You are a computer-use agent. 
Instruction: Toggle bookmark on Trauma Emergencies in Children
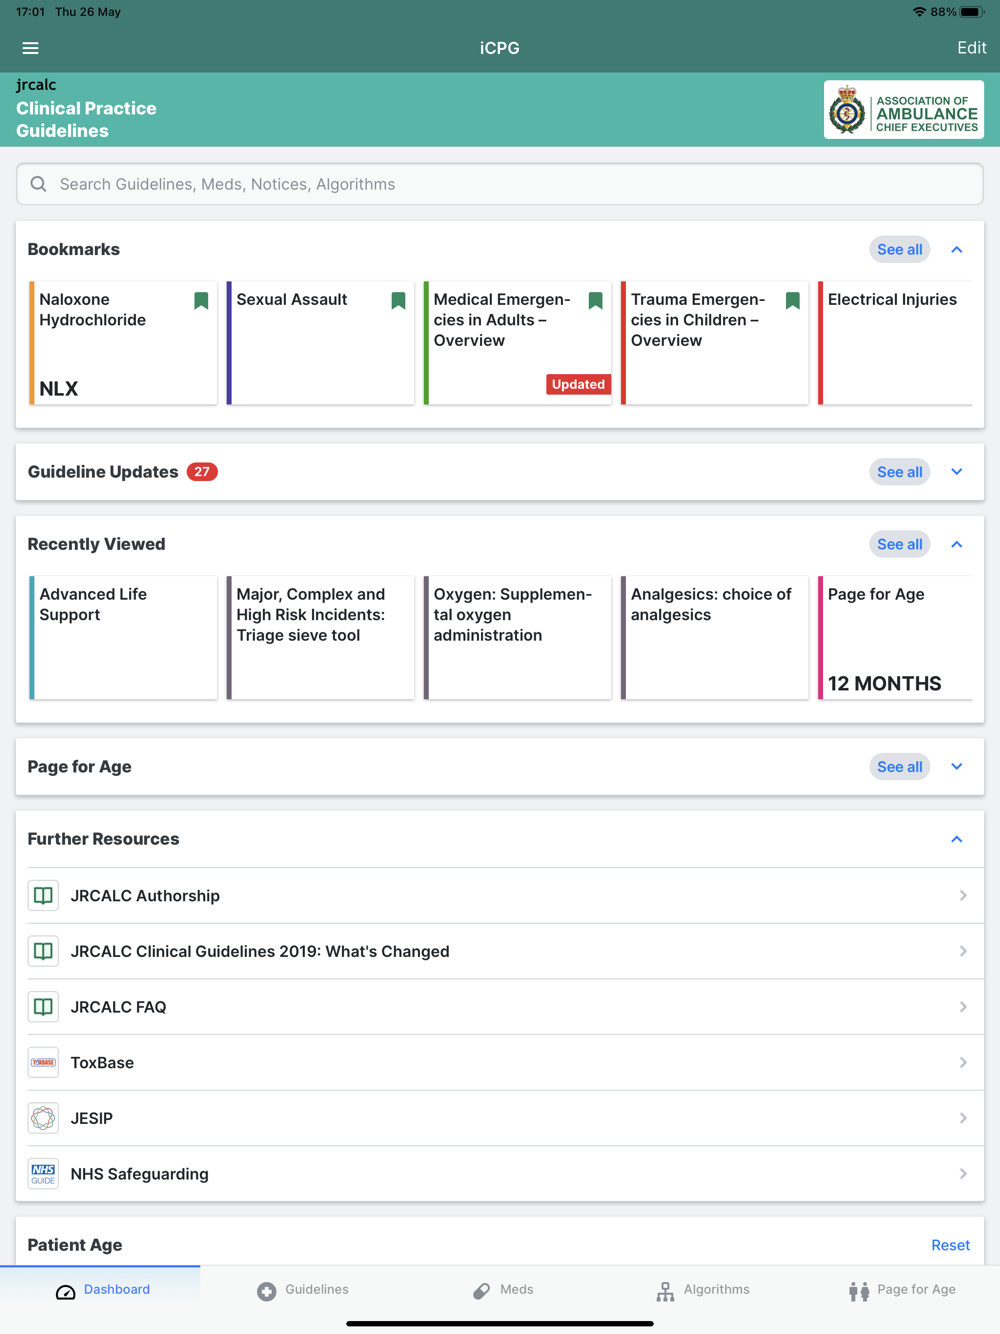792,301
